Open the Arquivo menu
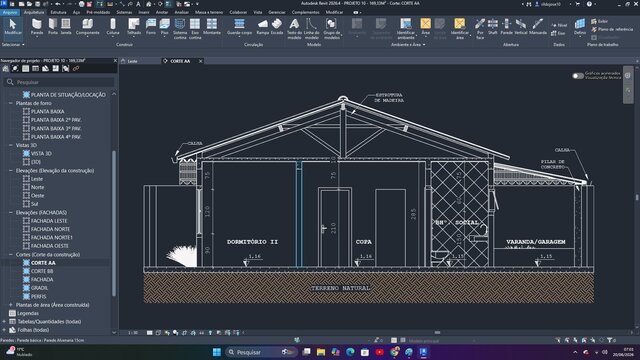 tap(10, 12)
